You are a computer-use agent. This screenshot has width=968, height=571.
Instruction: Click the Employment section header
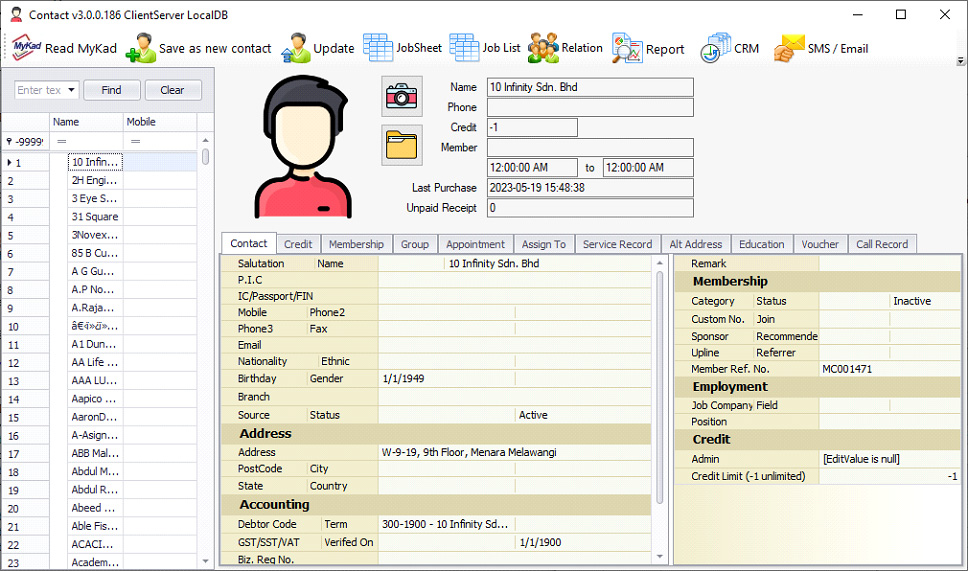pos(818,386)
